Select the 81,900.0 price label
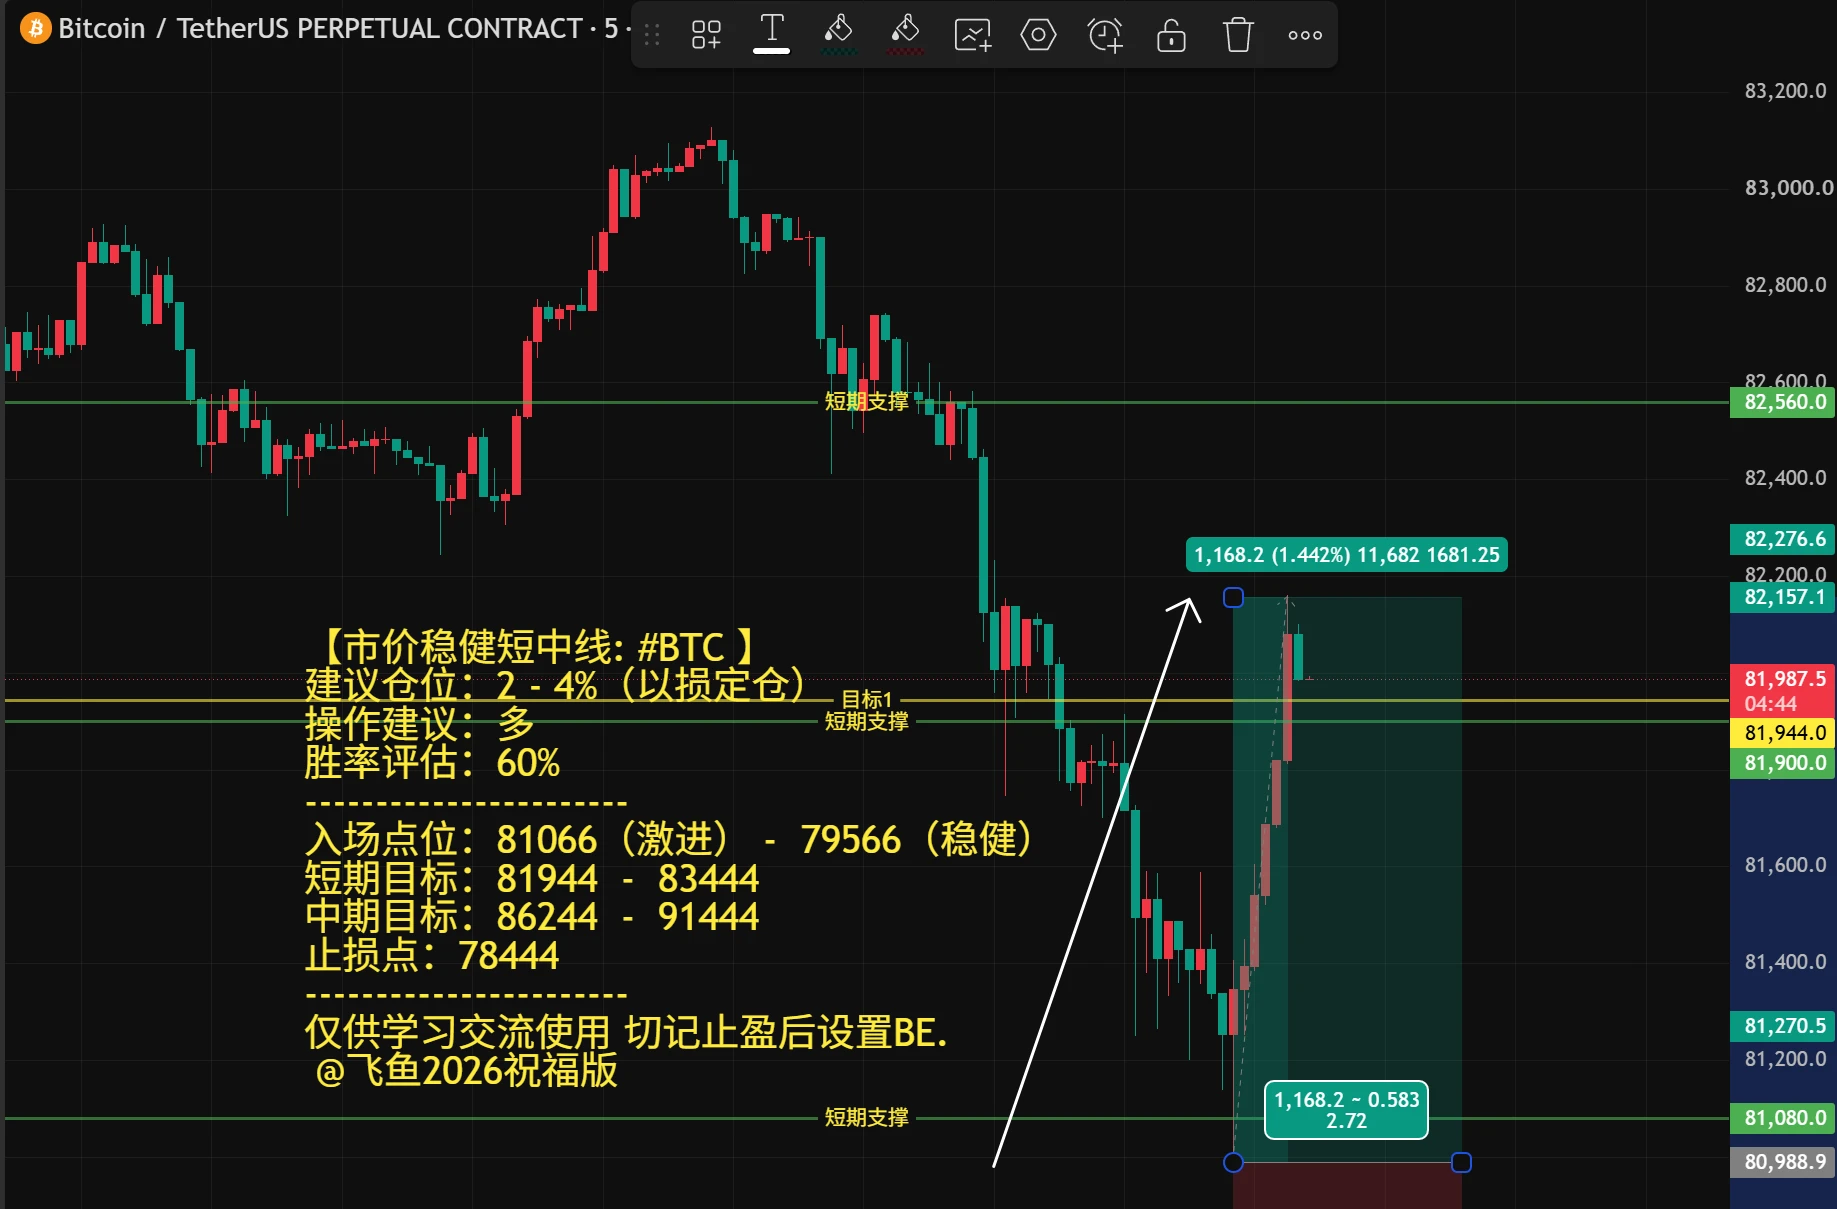Viewport: 1837px width, 1209px height. [x=1784, y=763]
